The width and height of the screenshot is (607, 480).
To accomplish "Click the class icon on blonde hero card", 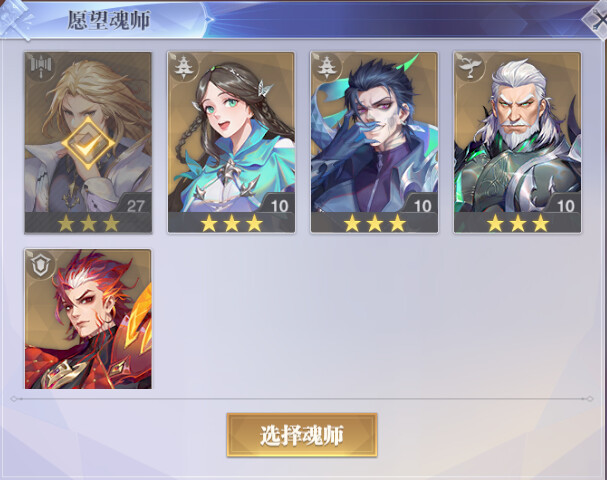I will (x=41, y=67).
